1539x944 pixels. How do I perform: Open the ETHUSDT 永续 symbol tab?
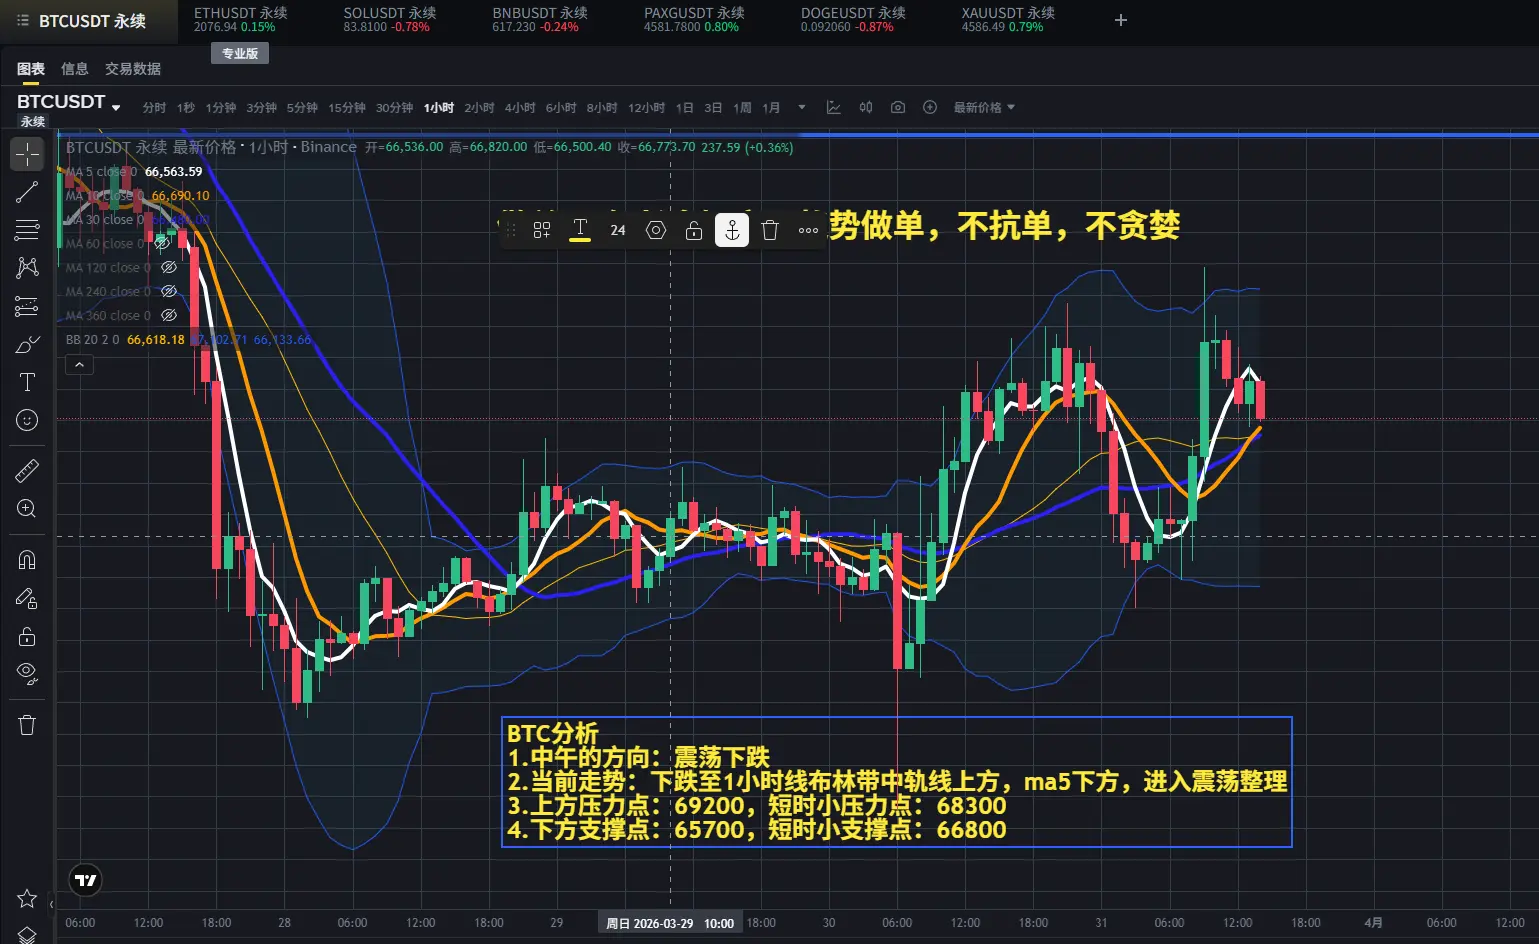click(241, 19)
